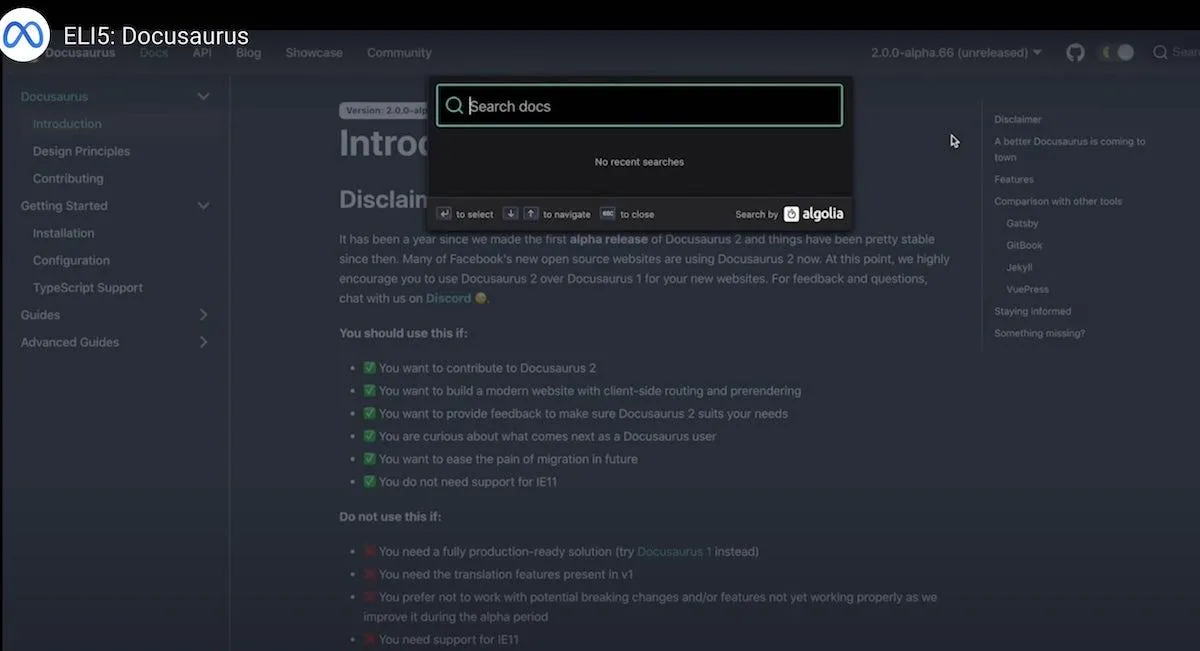Select Introduction in the sidebar
Viewport: 1200px width, 651px height.
pyautogui.click(x=67, y=124)
